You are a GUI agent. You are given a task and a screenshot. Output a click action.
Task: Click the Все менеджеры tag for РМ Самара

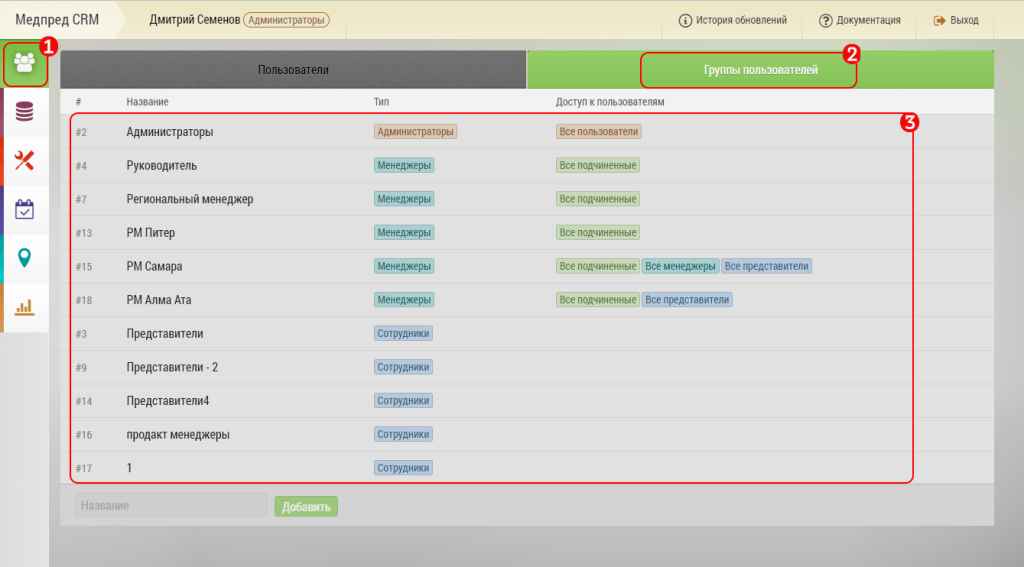point(680,266)
